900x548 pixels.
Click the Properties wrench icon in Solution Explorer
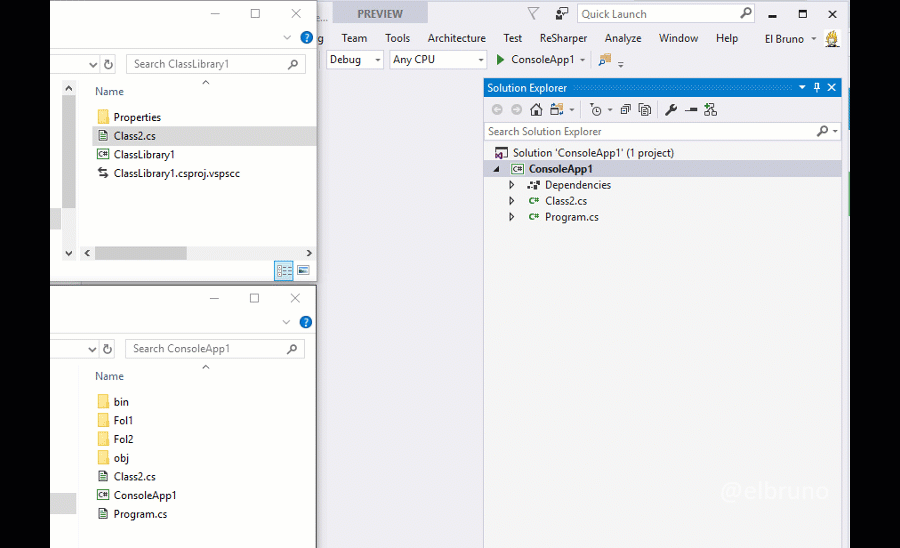click(x=671, y=110)
